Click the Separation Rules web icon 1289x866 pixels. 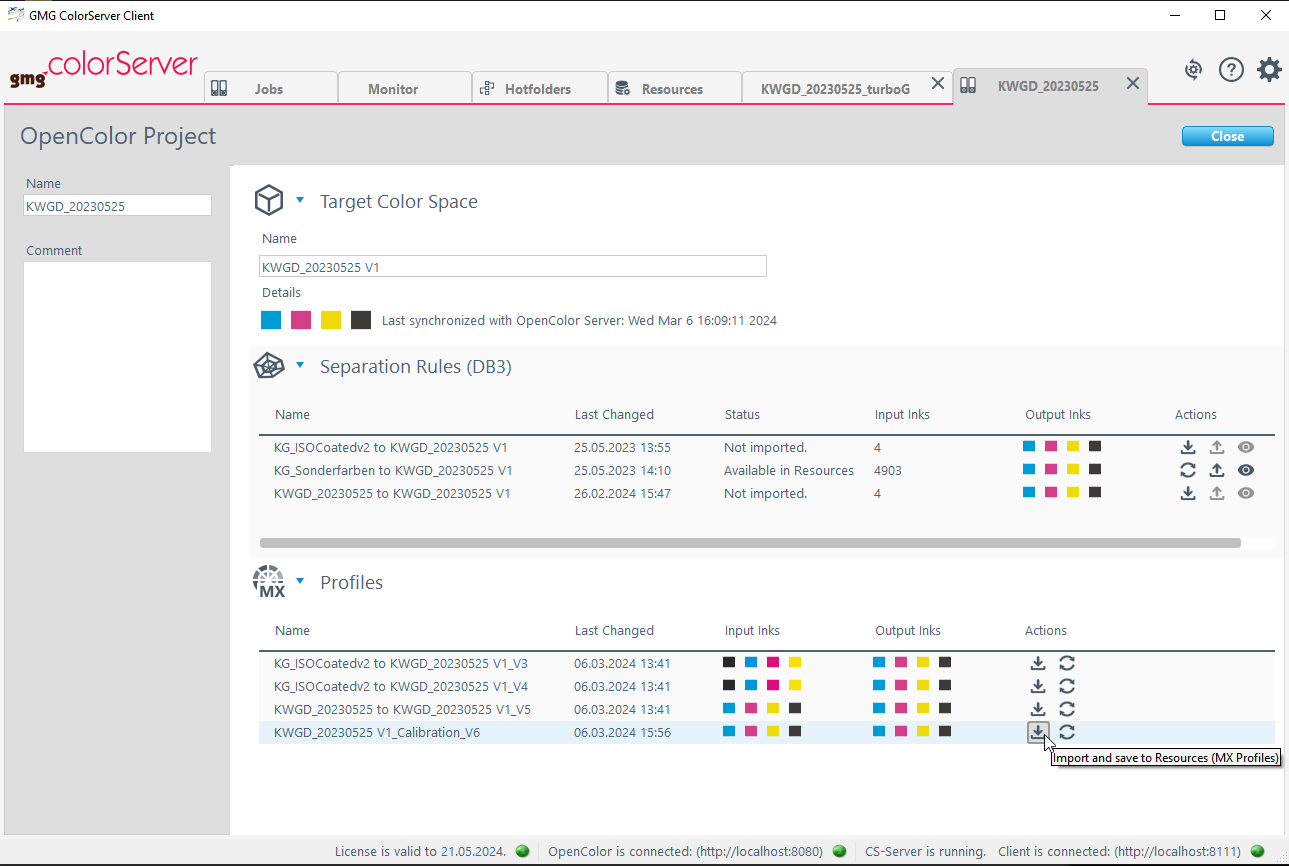tap(269, 366)
